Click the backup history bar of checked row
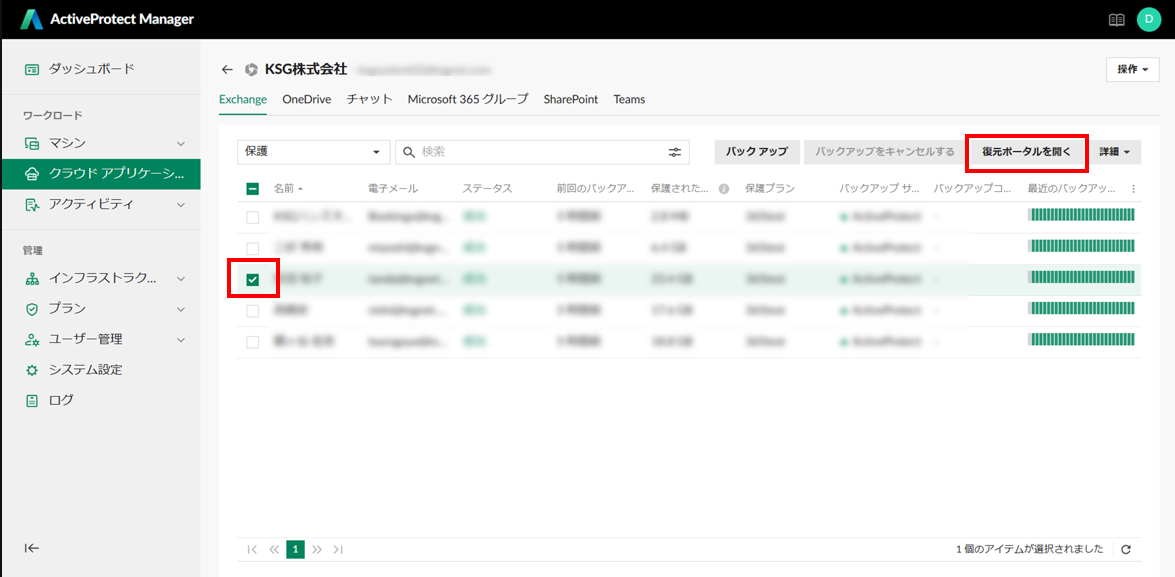This screenshot has height=577, width=1175. pos(1083,278)
